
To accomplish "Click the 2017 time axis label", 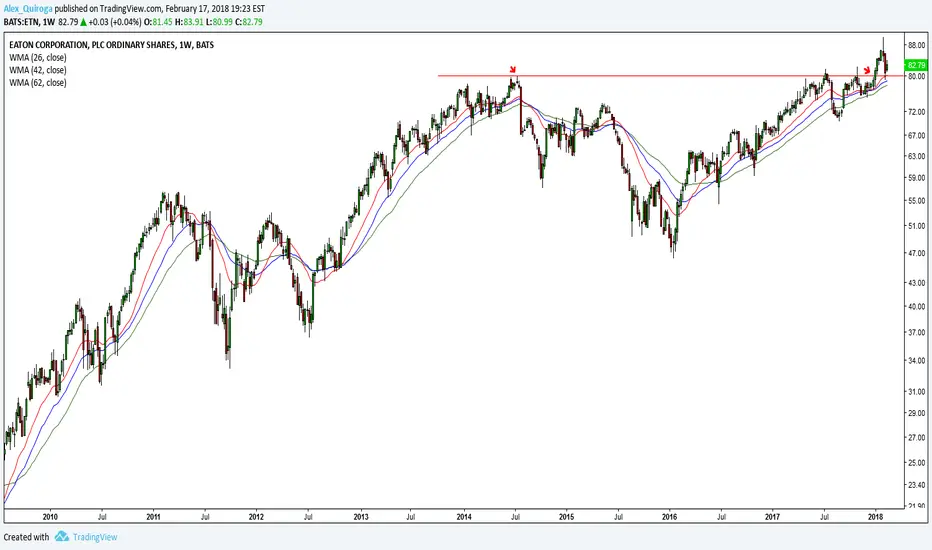I will coord(772,517).
